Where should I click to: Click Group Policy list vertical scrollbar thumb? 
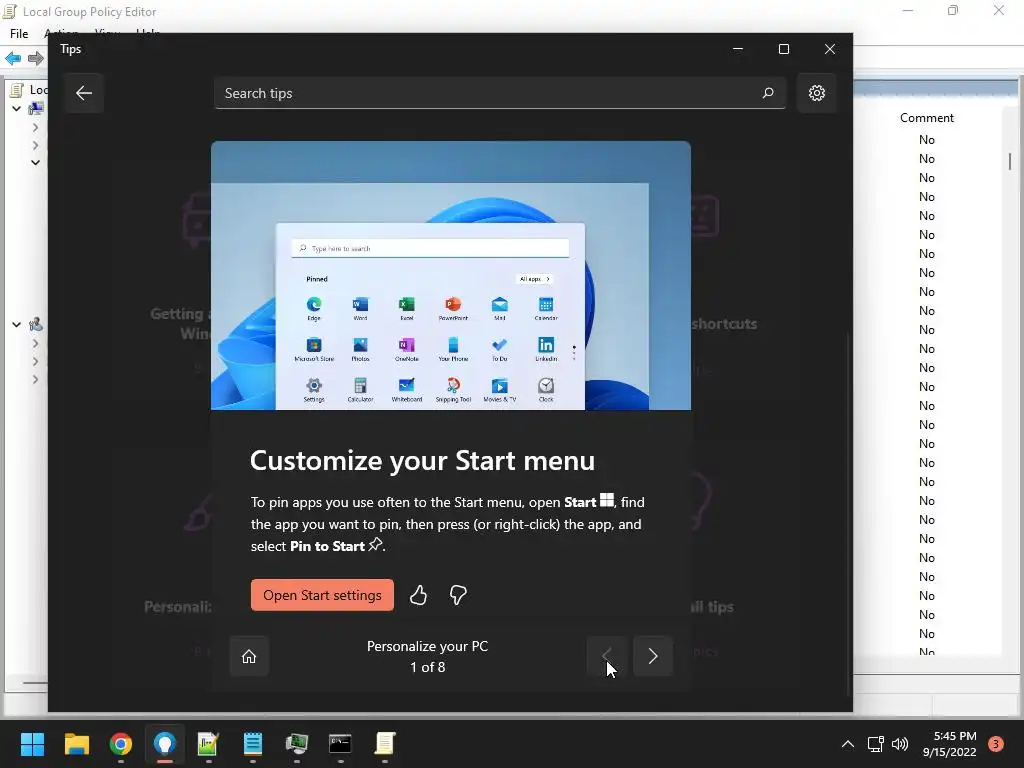click(1010, 161)
